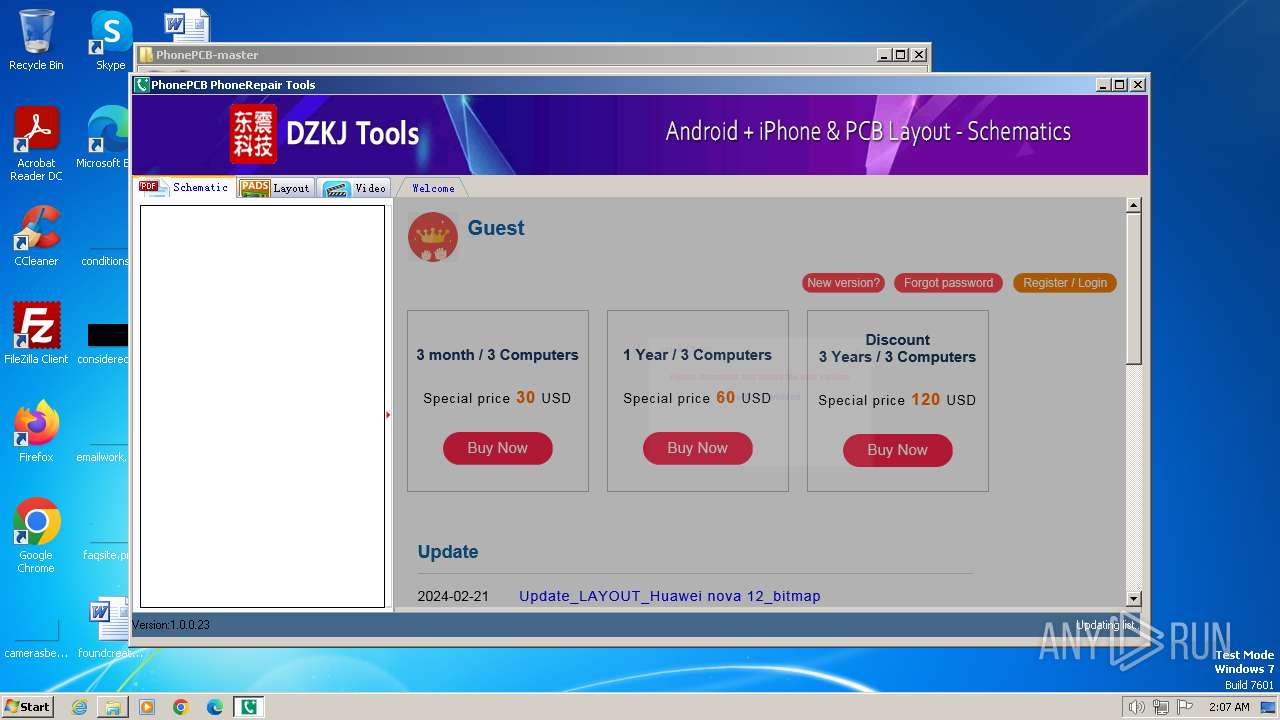
Task: Click the volume tray icon
Action: click(1136, 707)
